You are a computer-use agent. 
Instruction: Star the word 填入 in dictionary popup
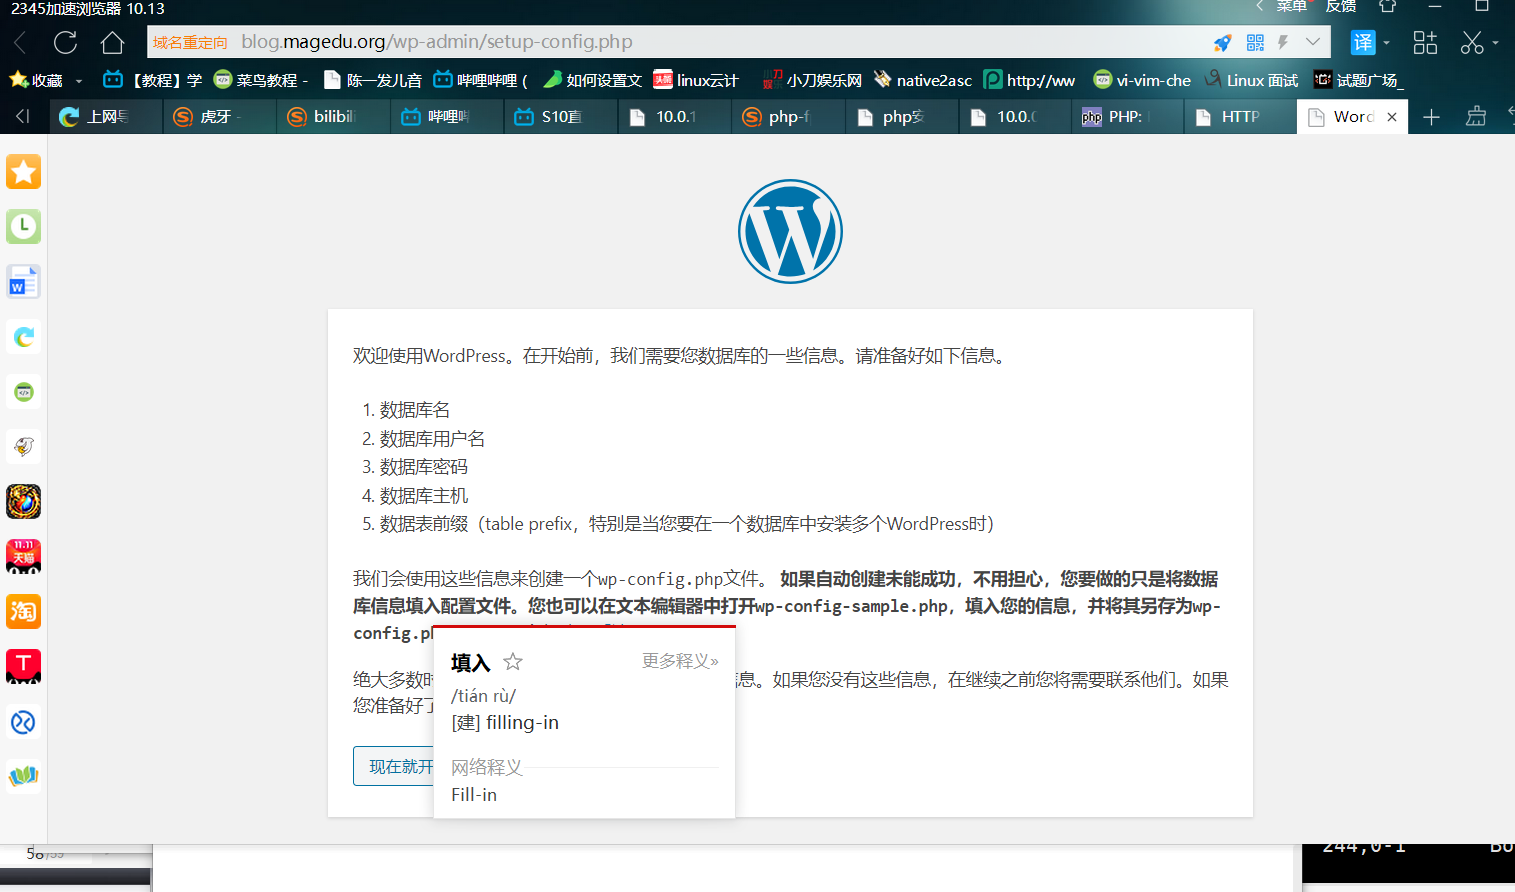tap(513, 662)
